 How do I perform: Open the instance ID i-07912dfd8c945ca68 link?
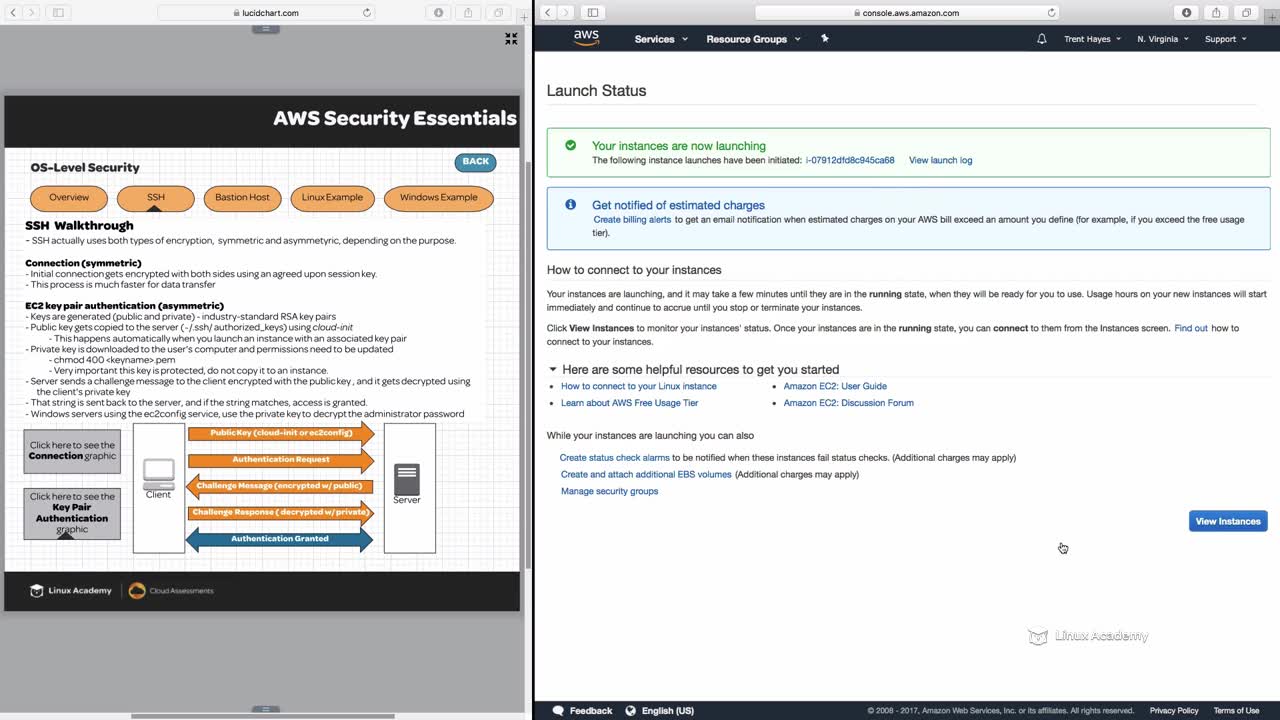(x=850, y=160)
